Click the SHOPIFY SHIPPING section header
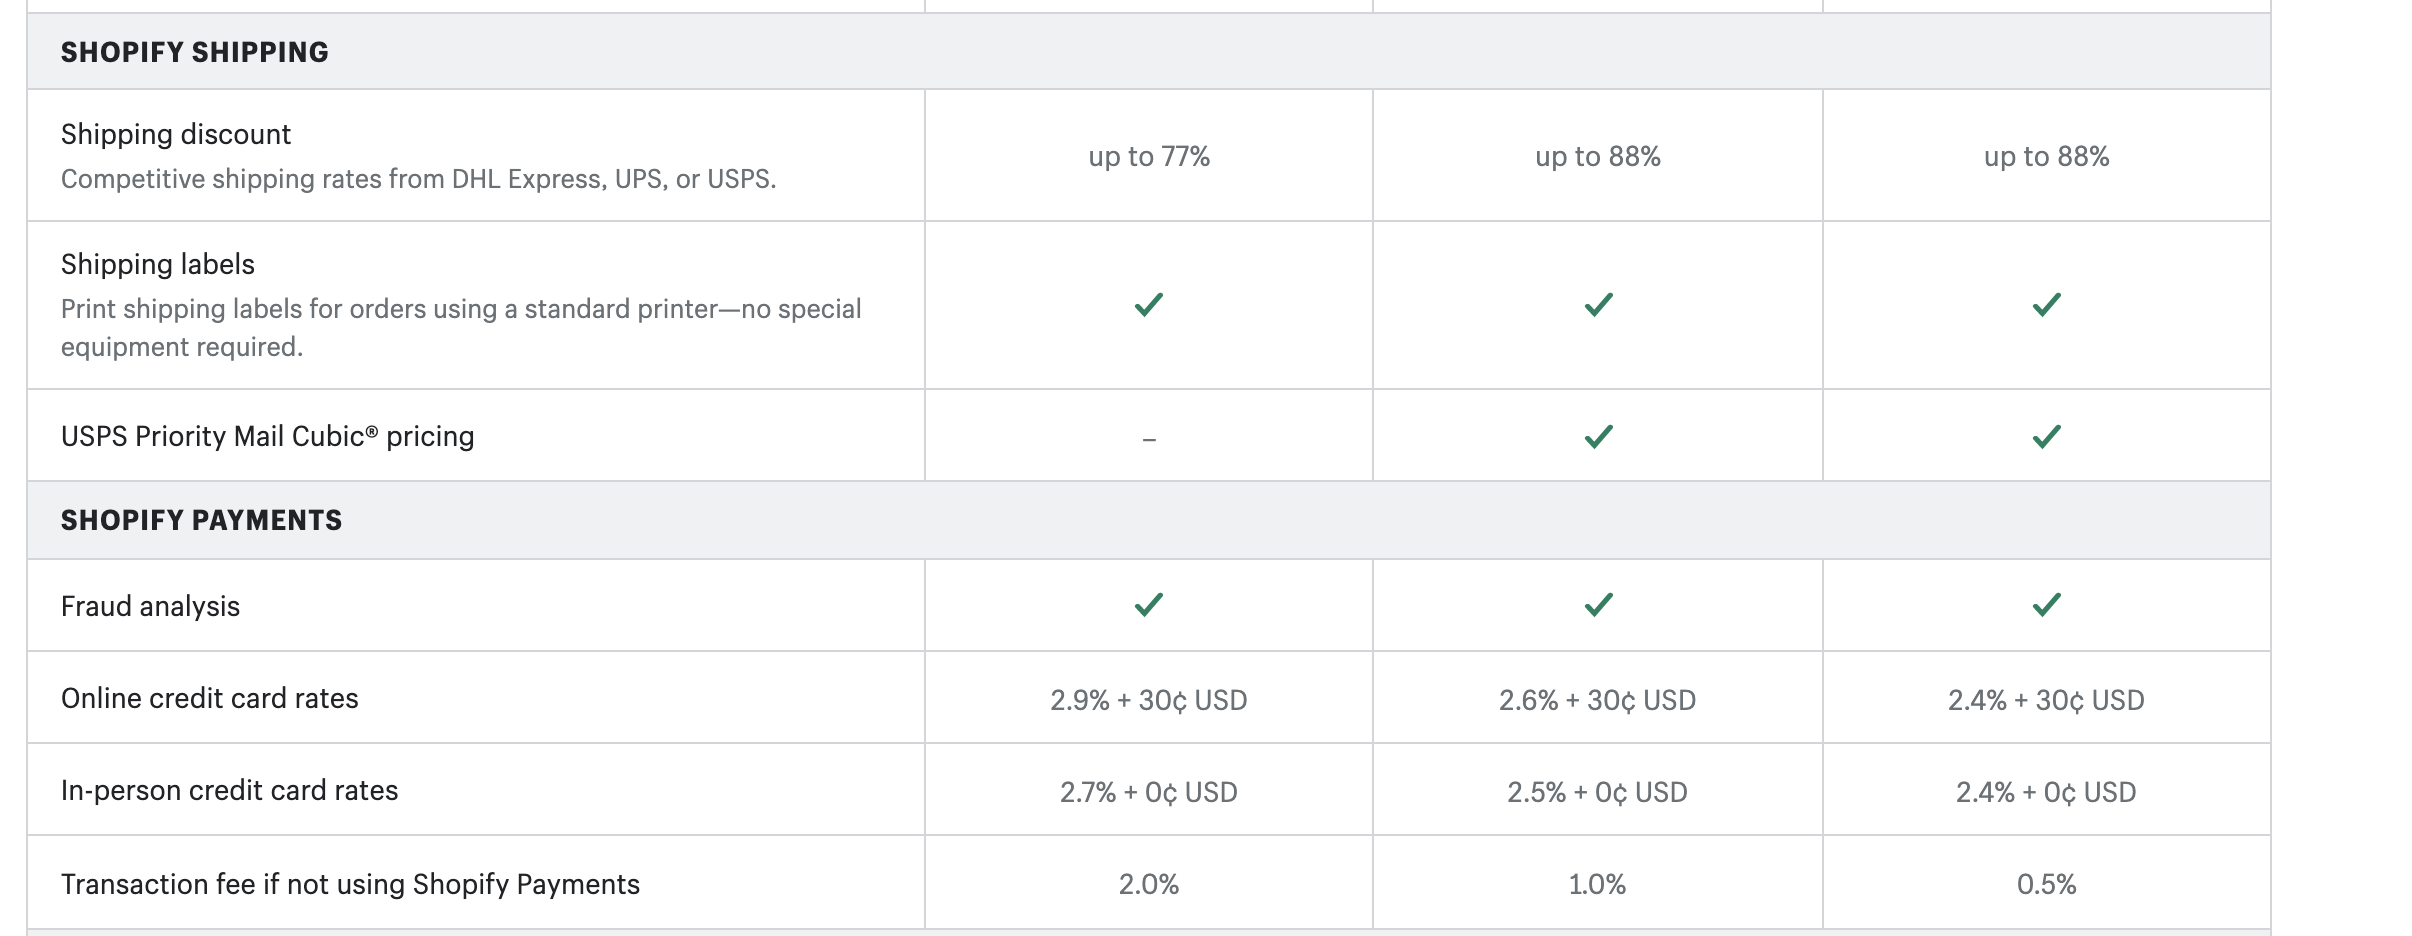2412x936 pixels. click(195, 52)
